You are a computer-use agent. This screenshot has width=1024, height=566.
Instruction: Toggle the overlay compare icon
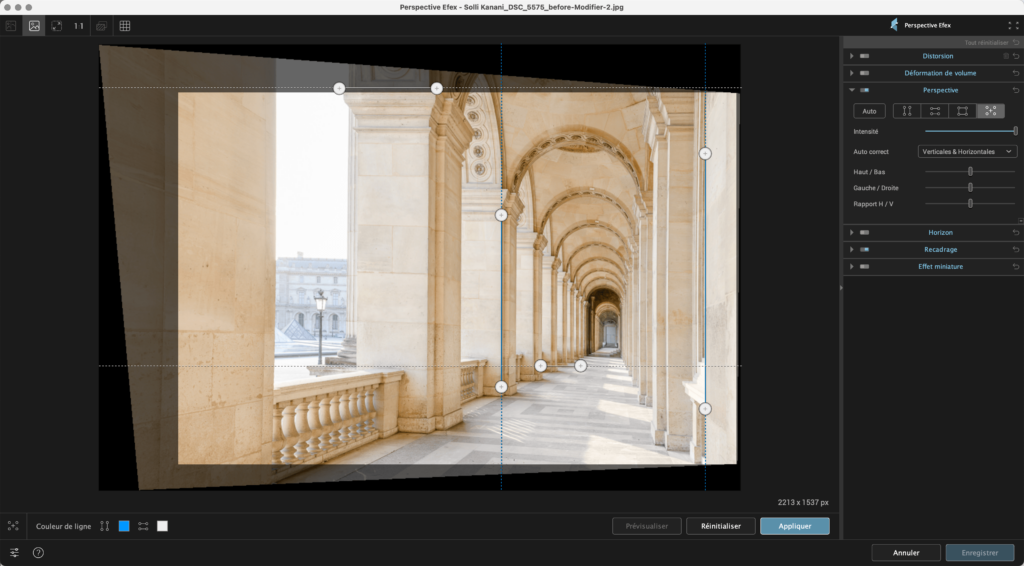coord(101,26)
